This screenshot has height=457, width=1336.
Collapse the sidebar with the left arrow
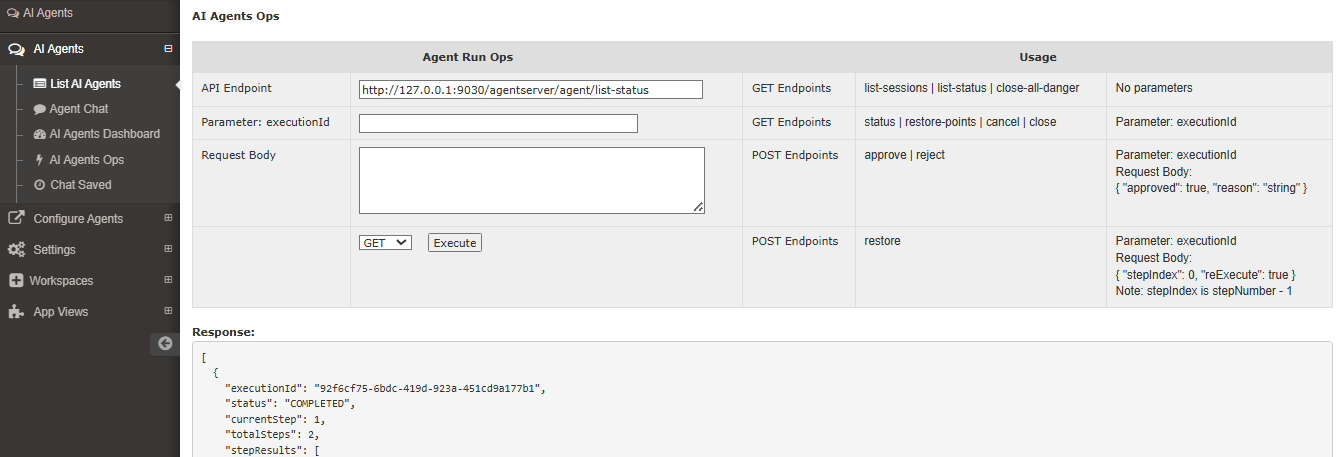click(166, 343)
